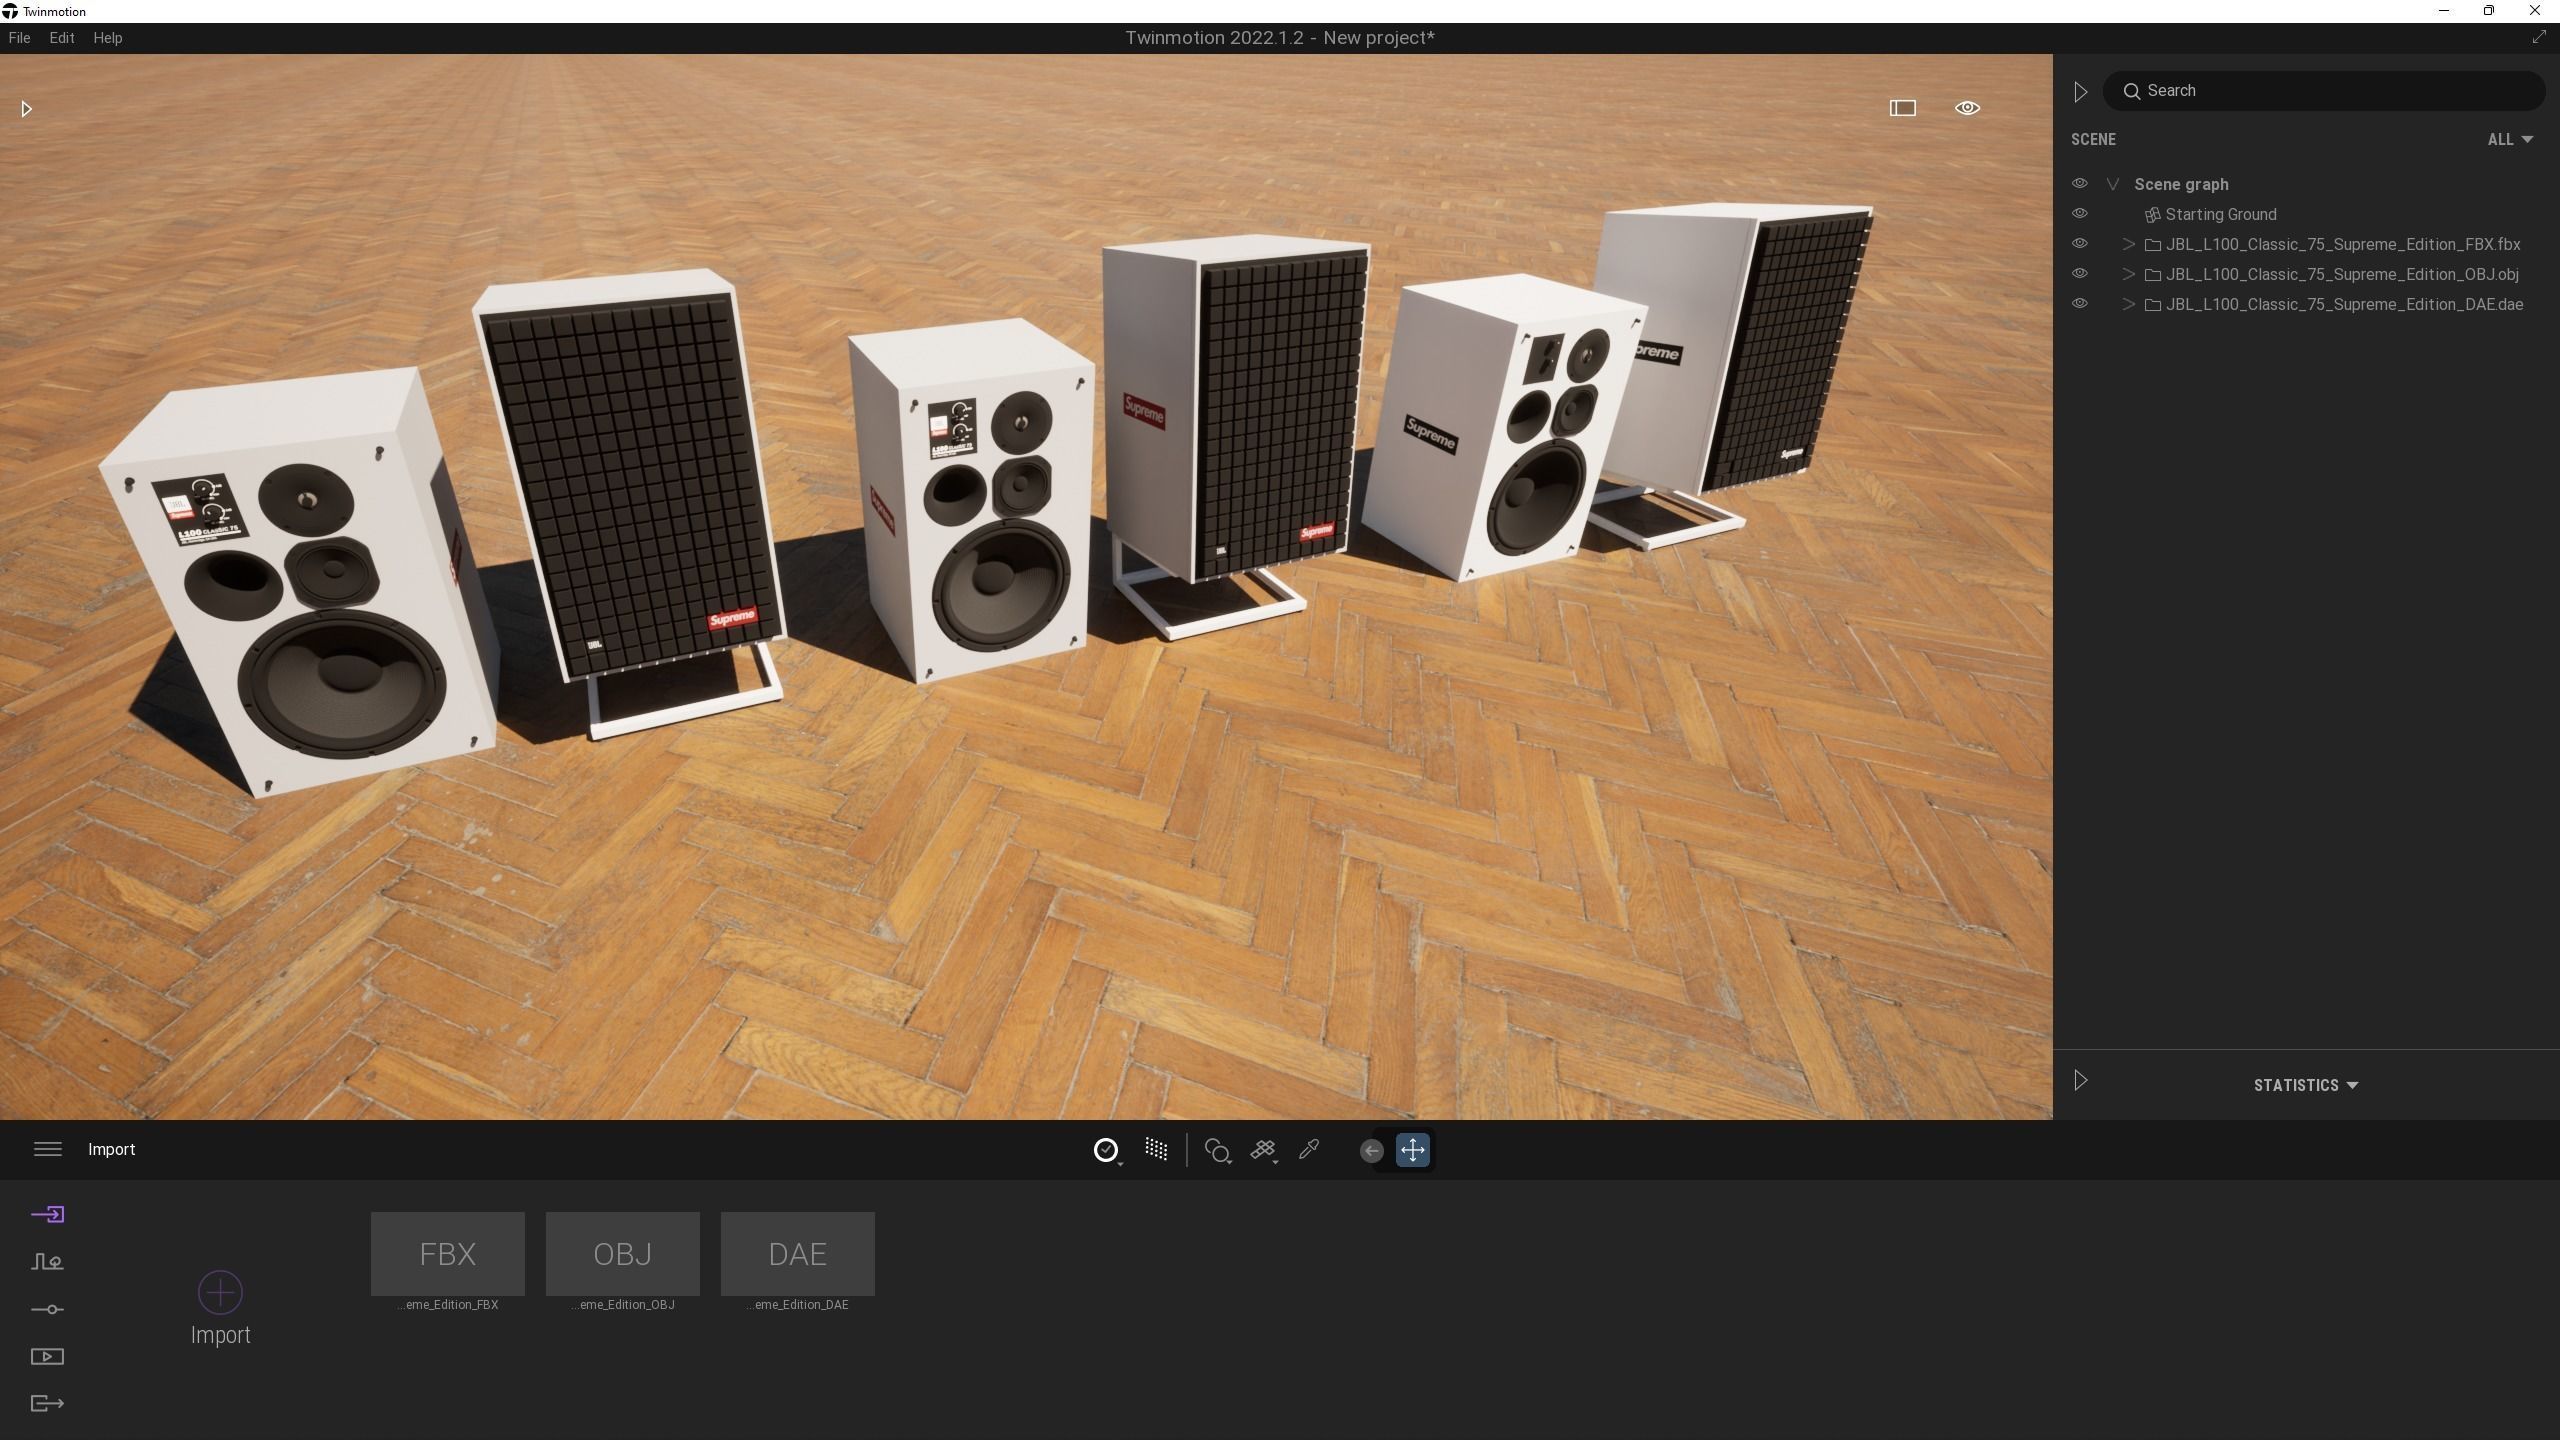This screenshot has width=2560, height=1440.
Task: Click the ...eme_Edition_DAE file label
Action: [797, 1305]
